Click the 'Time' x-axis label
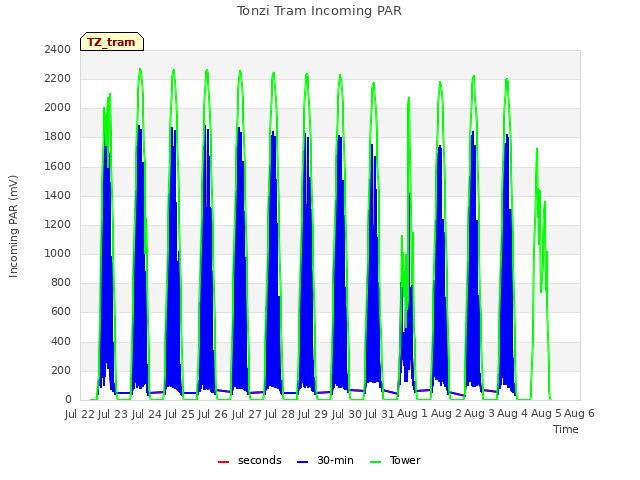This screenshot has width=640, height=480. tap(566, 429)
